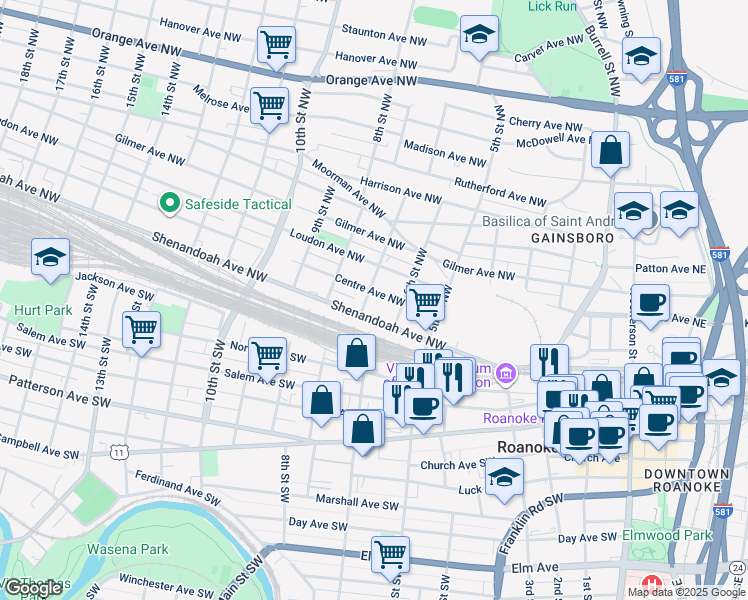Image resolution: width=748 pixels, height=600 pixels.
Task: Select the left school marker beside the Basilica label
Action: (x=633, y=214)
